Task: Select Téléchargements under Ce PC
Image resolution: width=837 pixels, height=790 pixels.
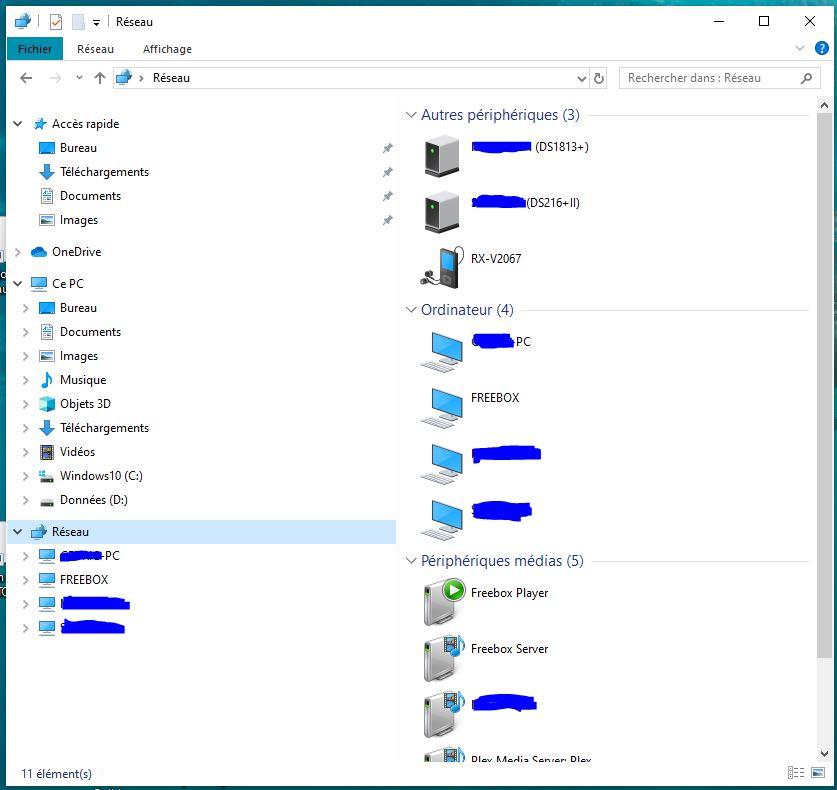Action: click(105, 428)
